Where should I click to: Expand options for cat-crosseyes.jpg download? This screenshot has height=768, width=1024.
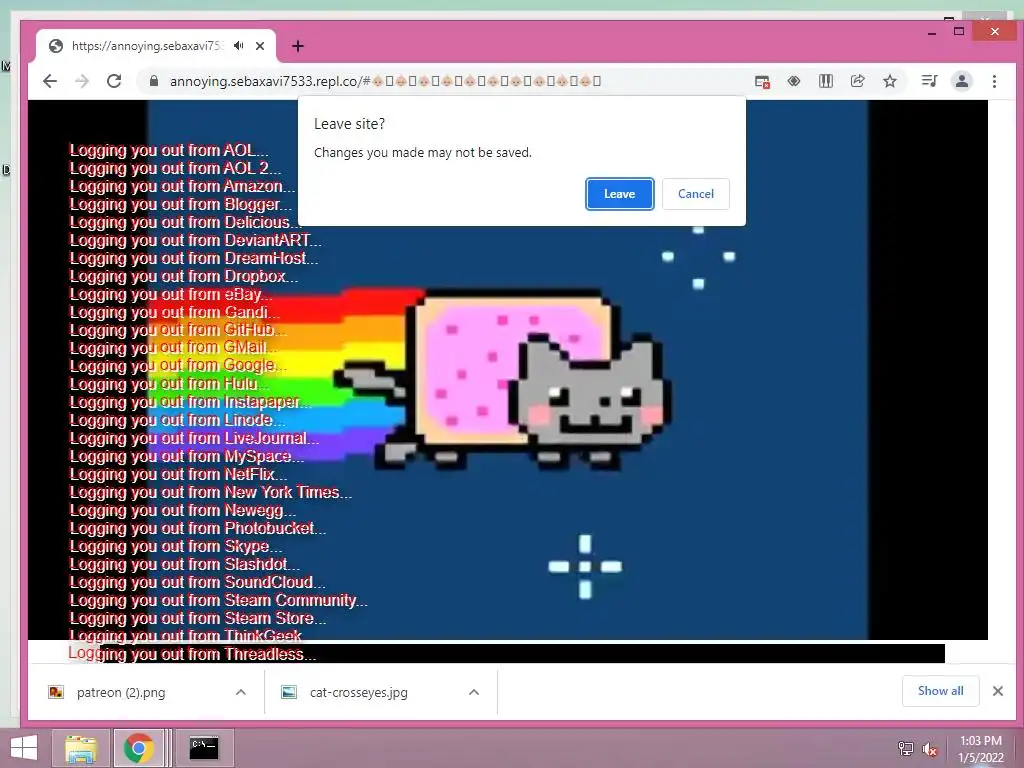[x=474, y=692]
